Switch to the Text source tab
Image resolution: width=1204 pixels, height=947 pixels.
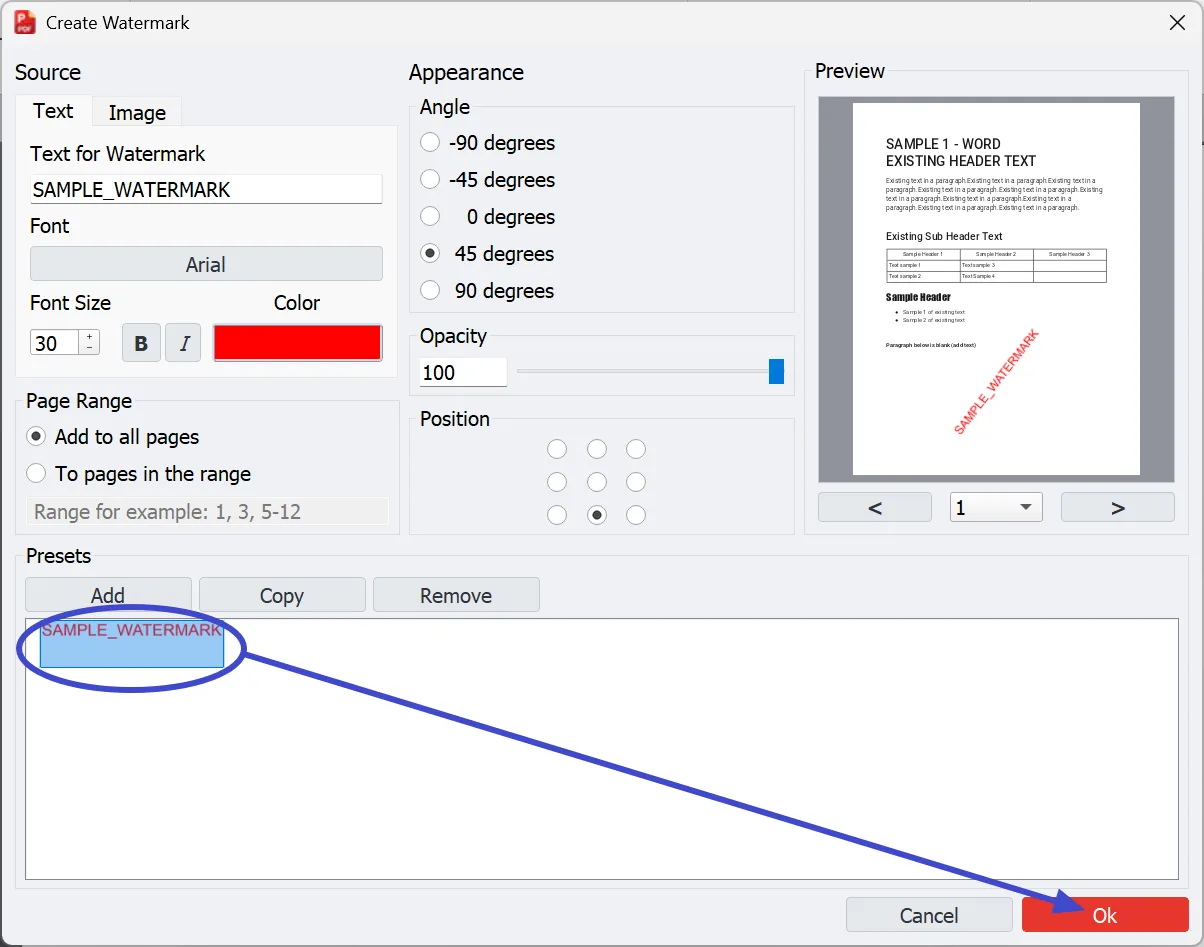pos(53,111)
